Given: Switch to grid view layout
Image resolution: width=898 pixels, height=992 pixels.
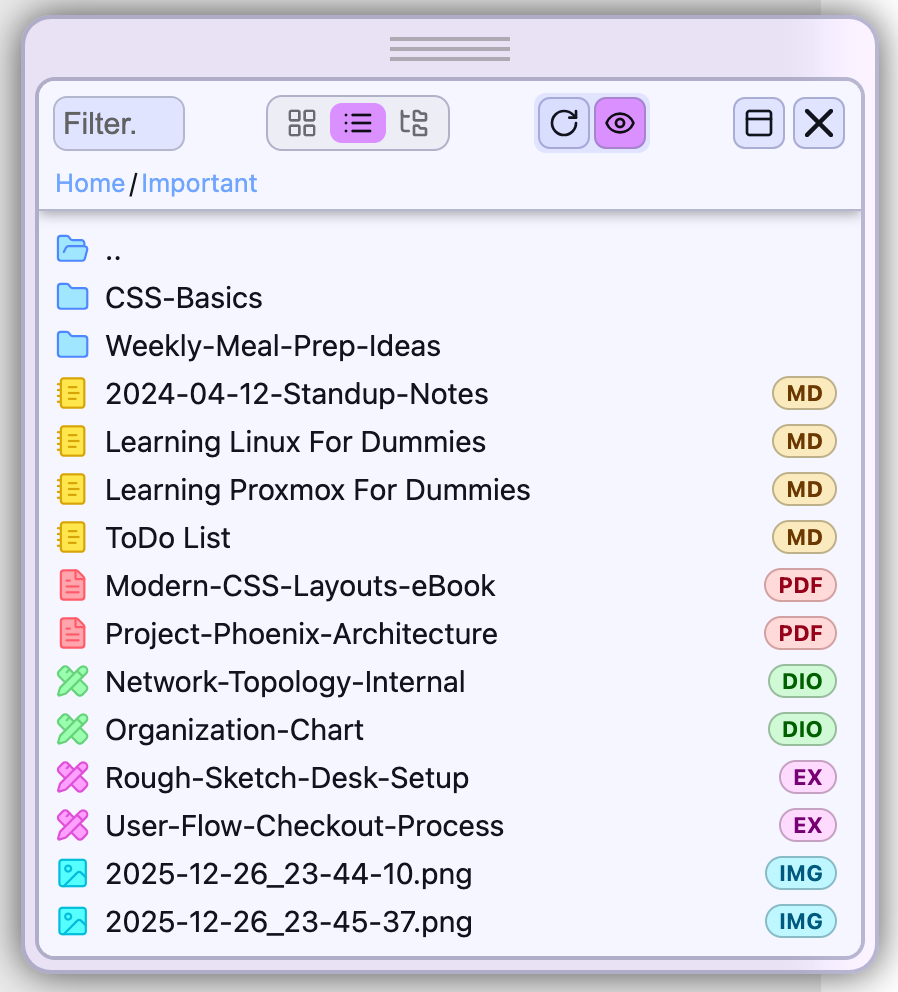Looking at the screenshot, I should (x=302, y=123).
